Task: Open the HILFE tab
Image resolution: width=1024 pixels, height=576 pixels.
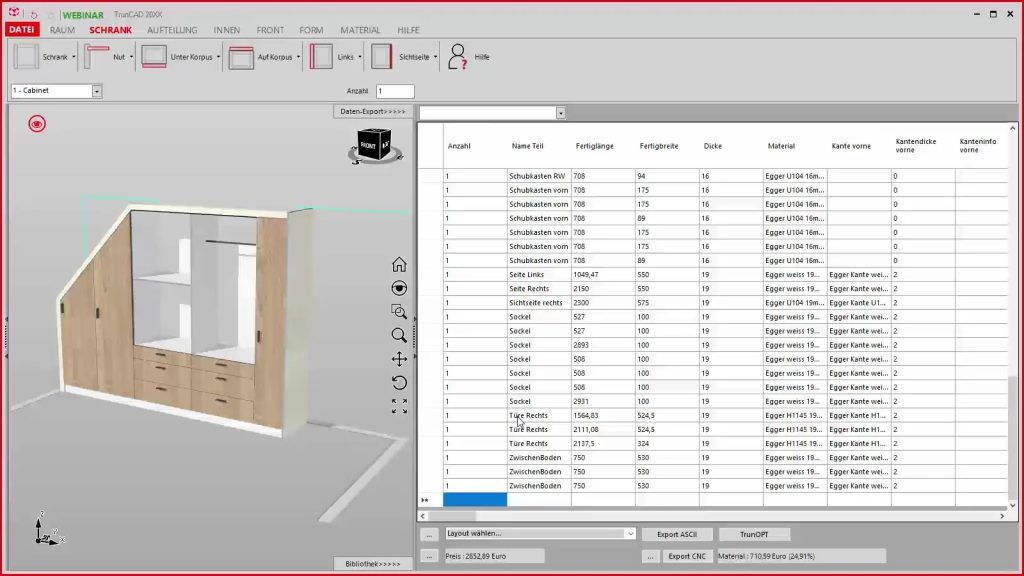Action: click(408, 30)
